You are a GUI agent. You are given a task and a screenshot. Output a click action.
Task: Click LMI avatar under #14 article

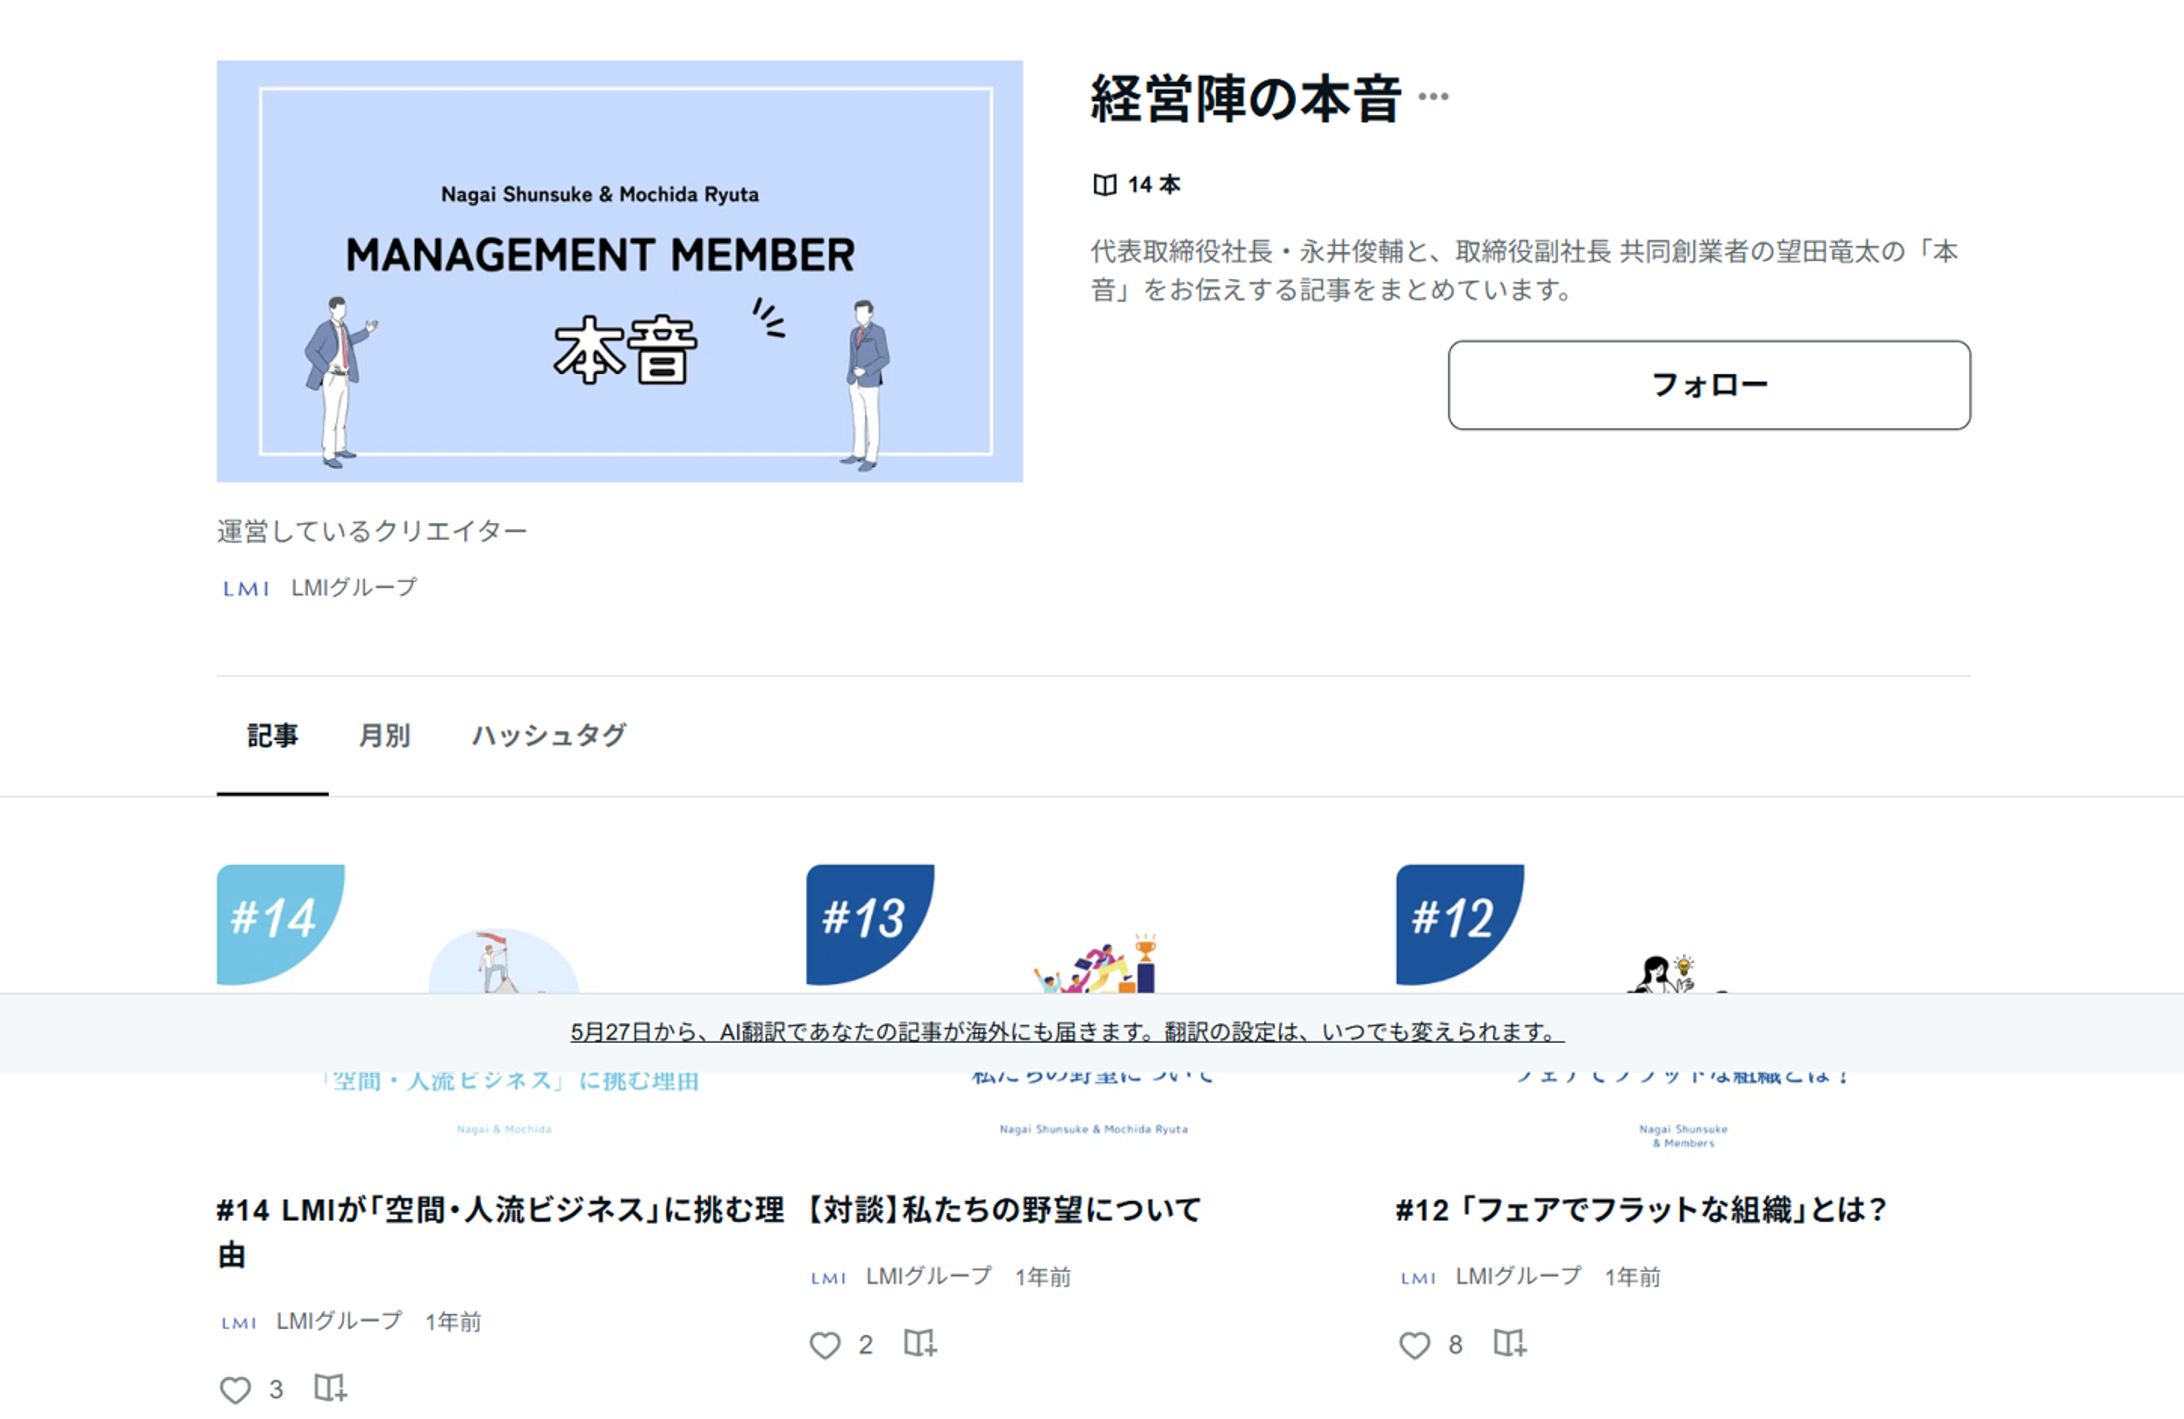point(239,1323)
